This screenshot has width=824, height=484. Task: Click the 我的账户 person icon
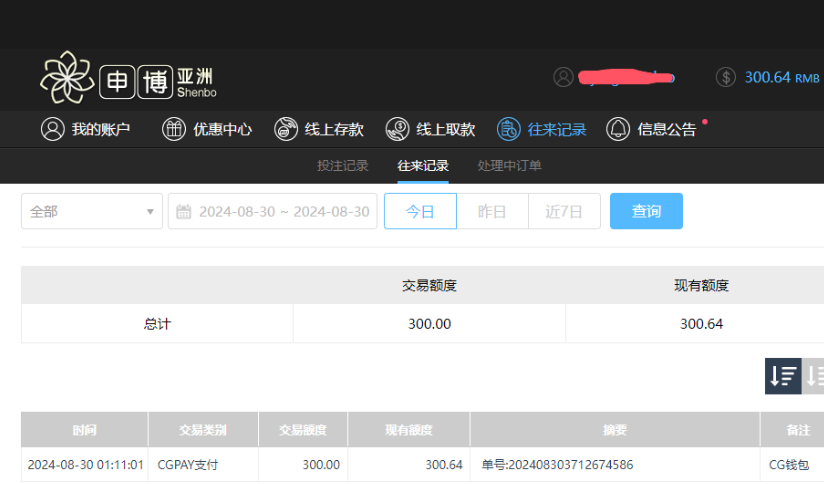[53, 129]
